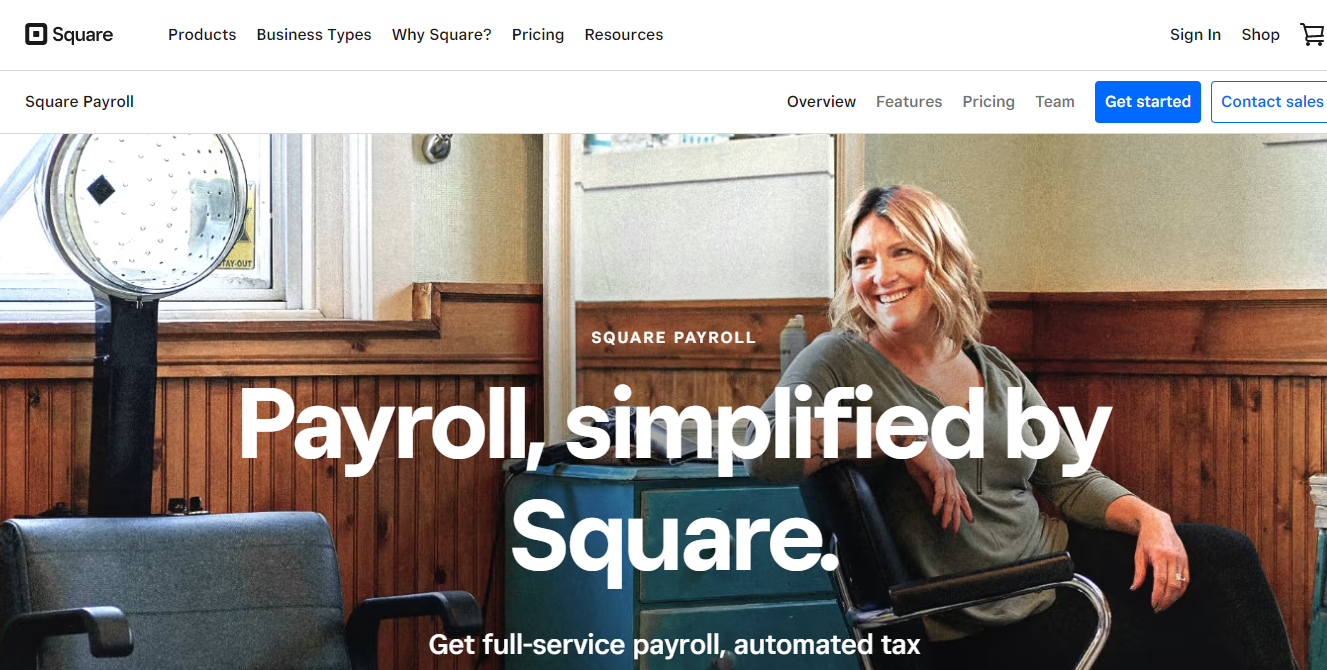1327x670 pixels.
Task: Open the shopping cart icon
Action: pyautogui.click(x=1312, y=35)
